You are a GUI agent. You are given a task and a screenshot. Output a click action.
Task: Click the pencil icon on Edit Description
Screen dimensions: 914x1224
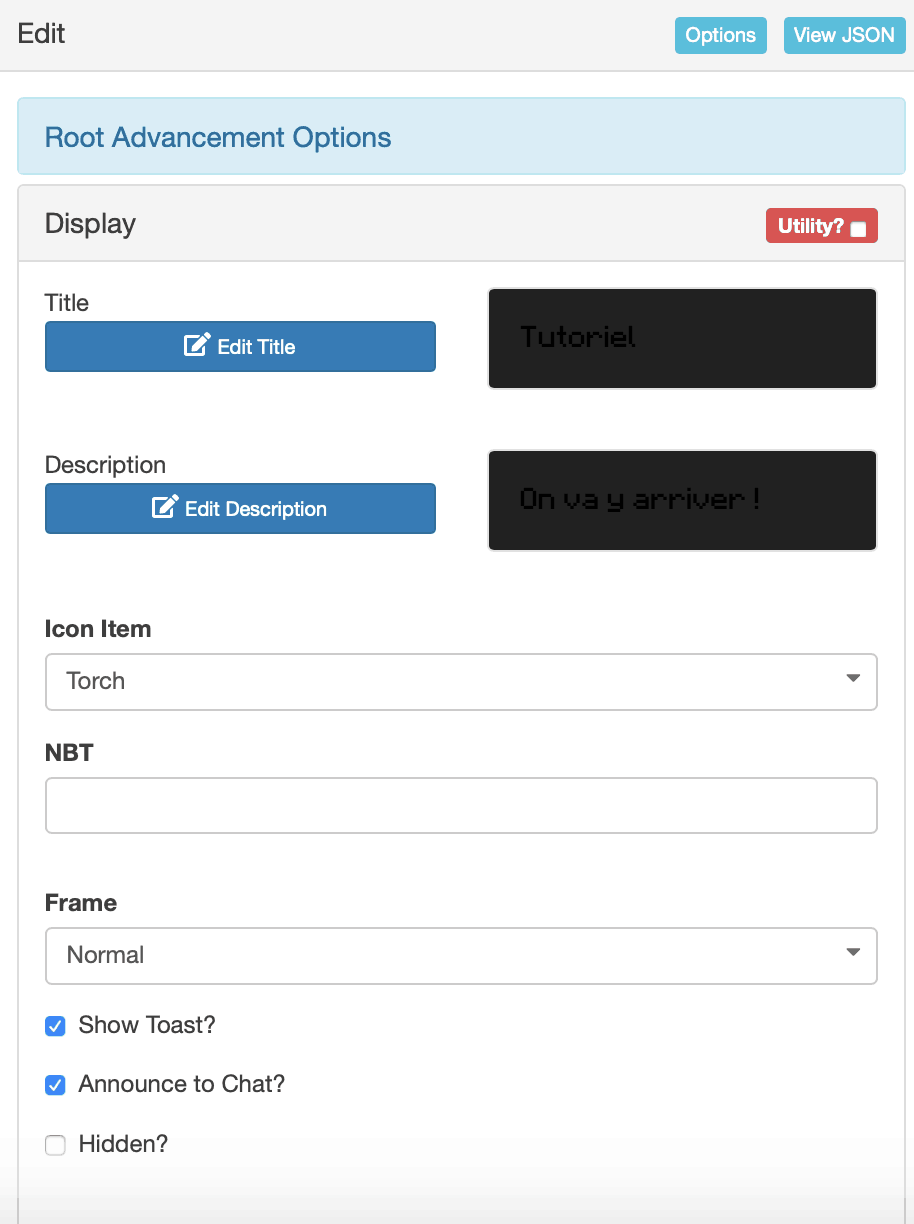(x=165, y=508)
